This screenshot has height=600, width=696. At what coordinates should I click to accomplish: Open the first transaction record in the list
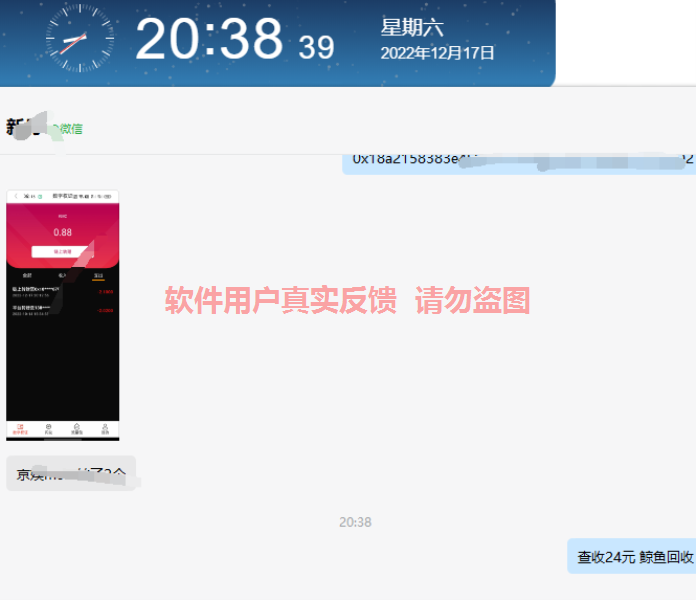[x=62, y=291]
